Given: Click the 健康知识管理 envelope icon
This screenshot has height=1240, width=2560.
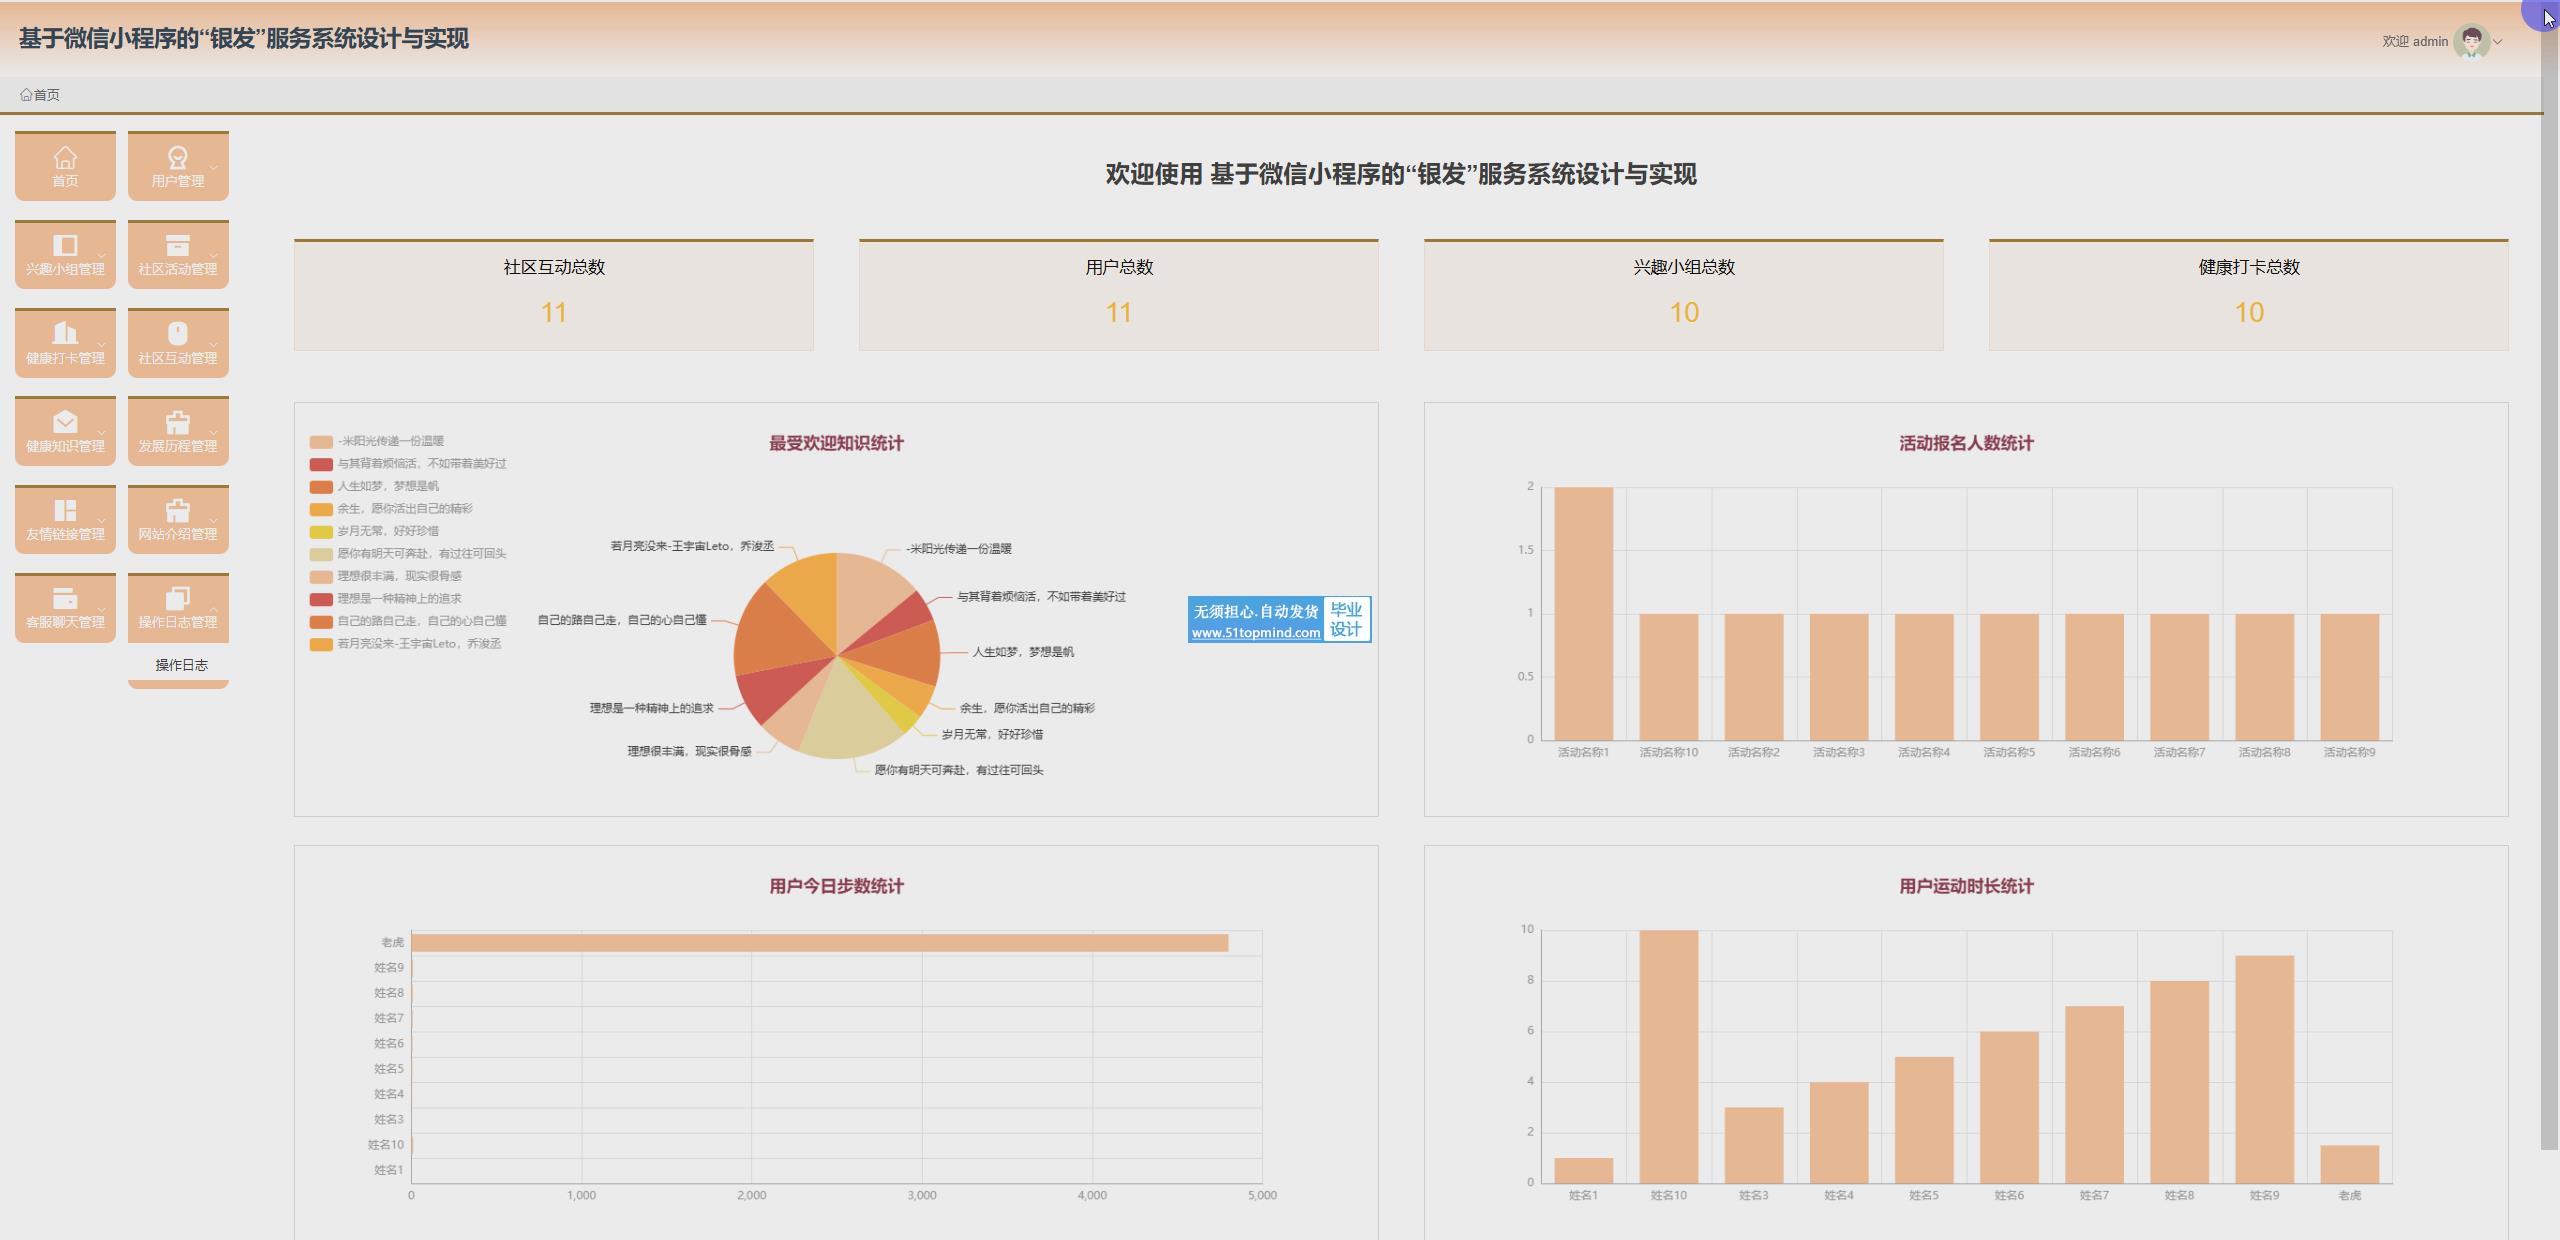Looking at the screenshot, I should pyautogui.click(x=65, y=422).
